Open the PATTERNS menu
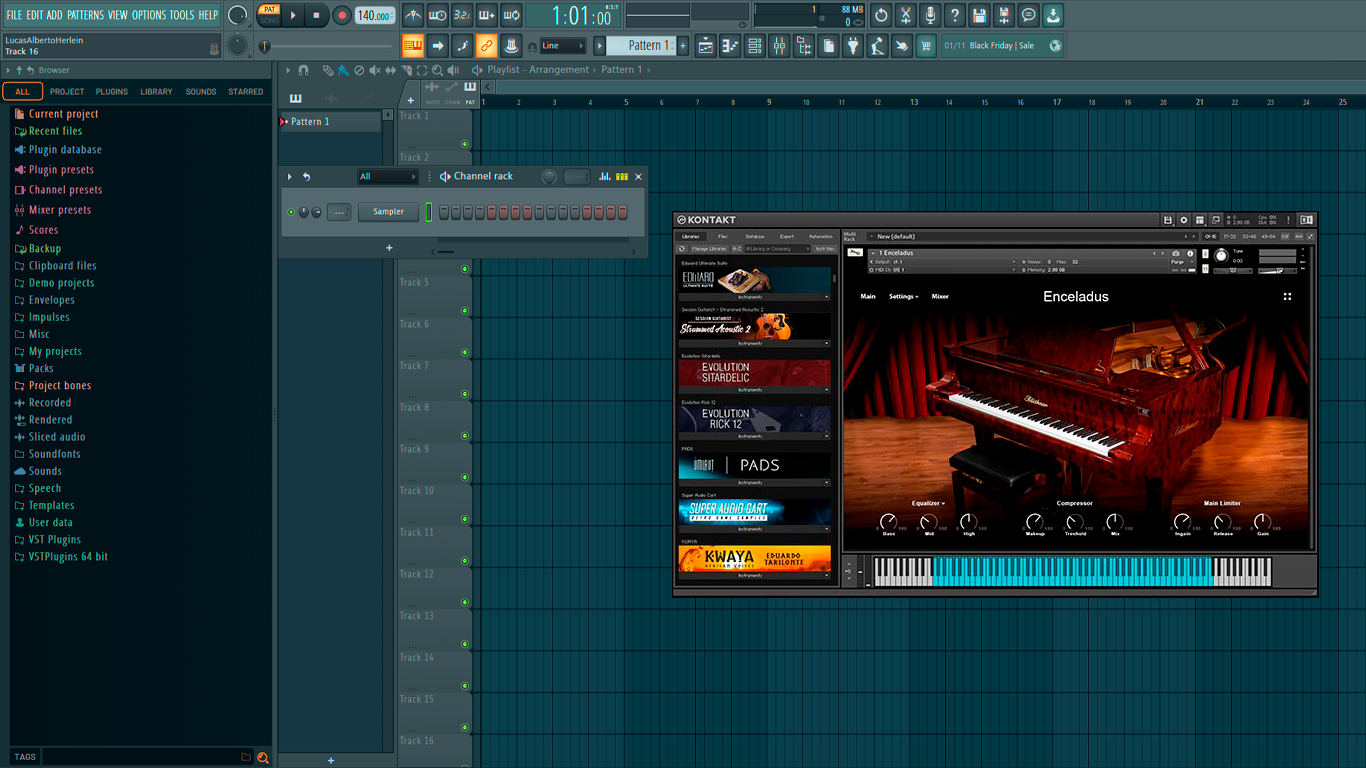1366x768 pixels. tap(85, 15)
